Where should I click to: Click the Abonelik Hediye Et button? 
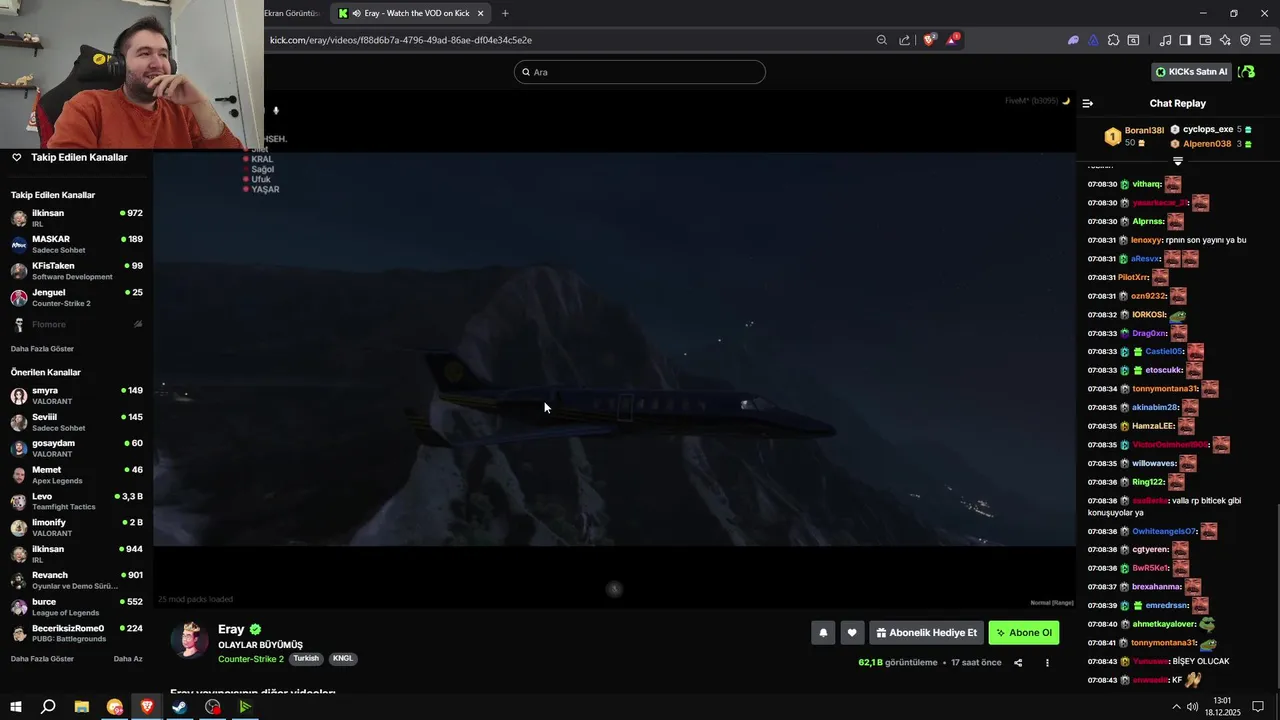(x=926, y=633)
